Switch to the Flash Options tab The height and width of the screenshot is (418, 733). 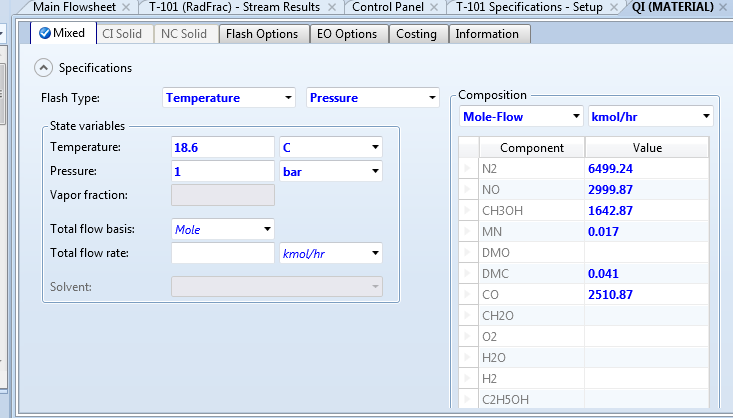coord(262,34)
